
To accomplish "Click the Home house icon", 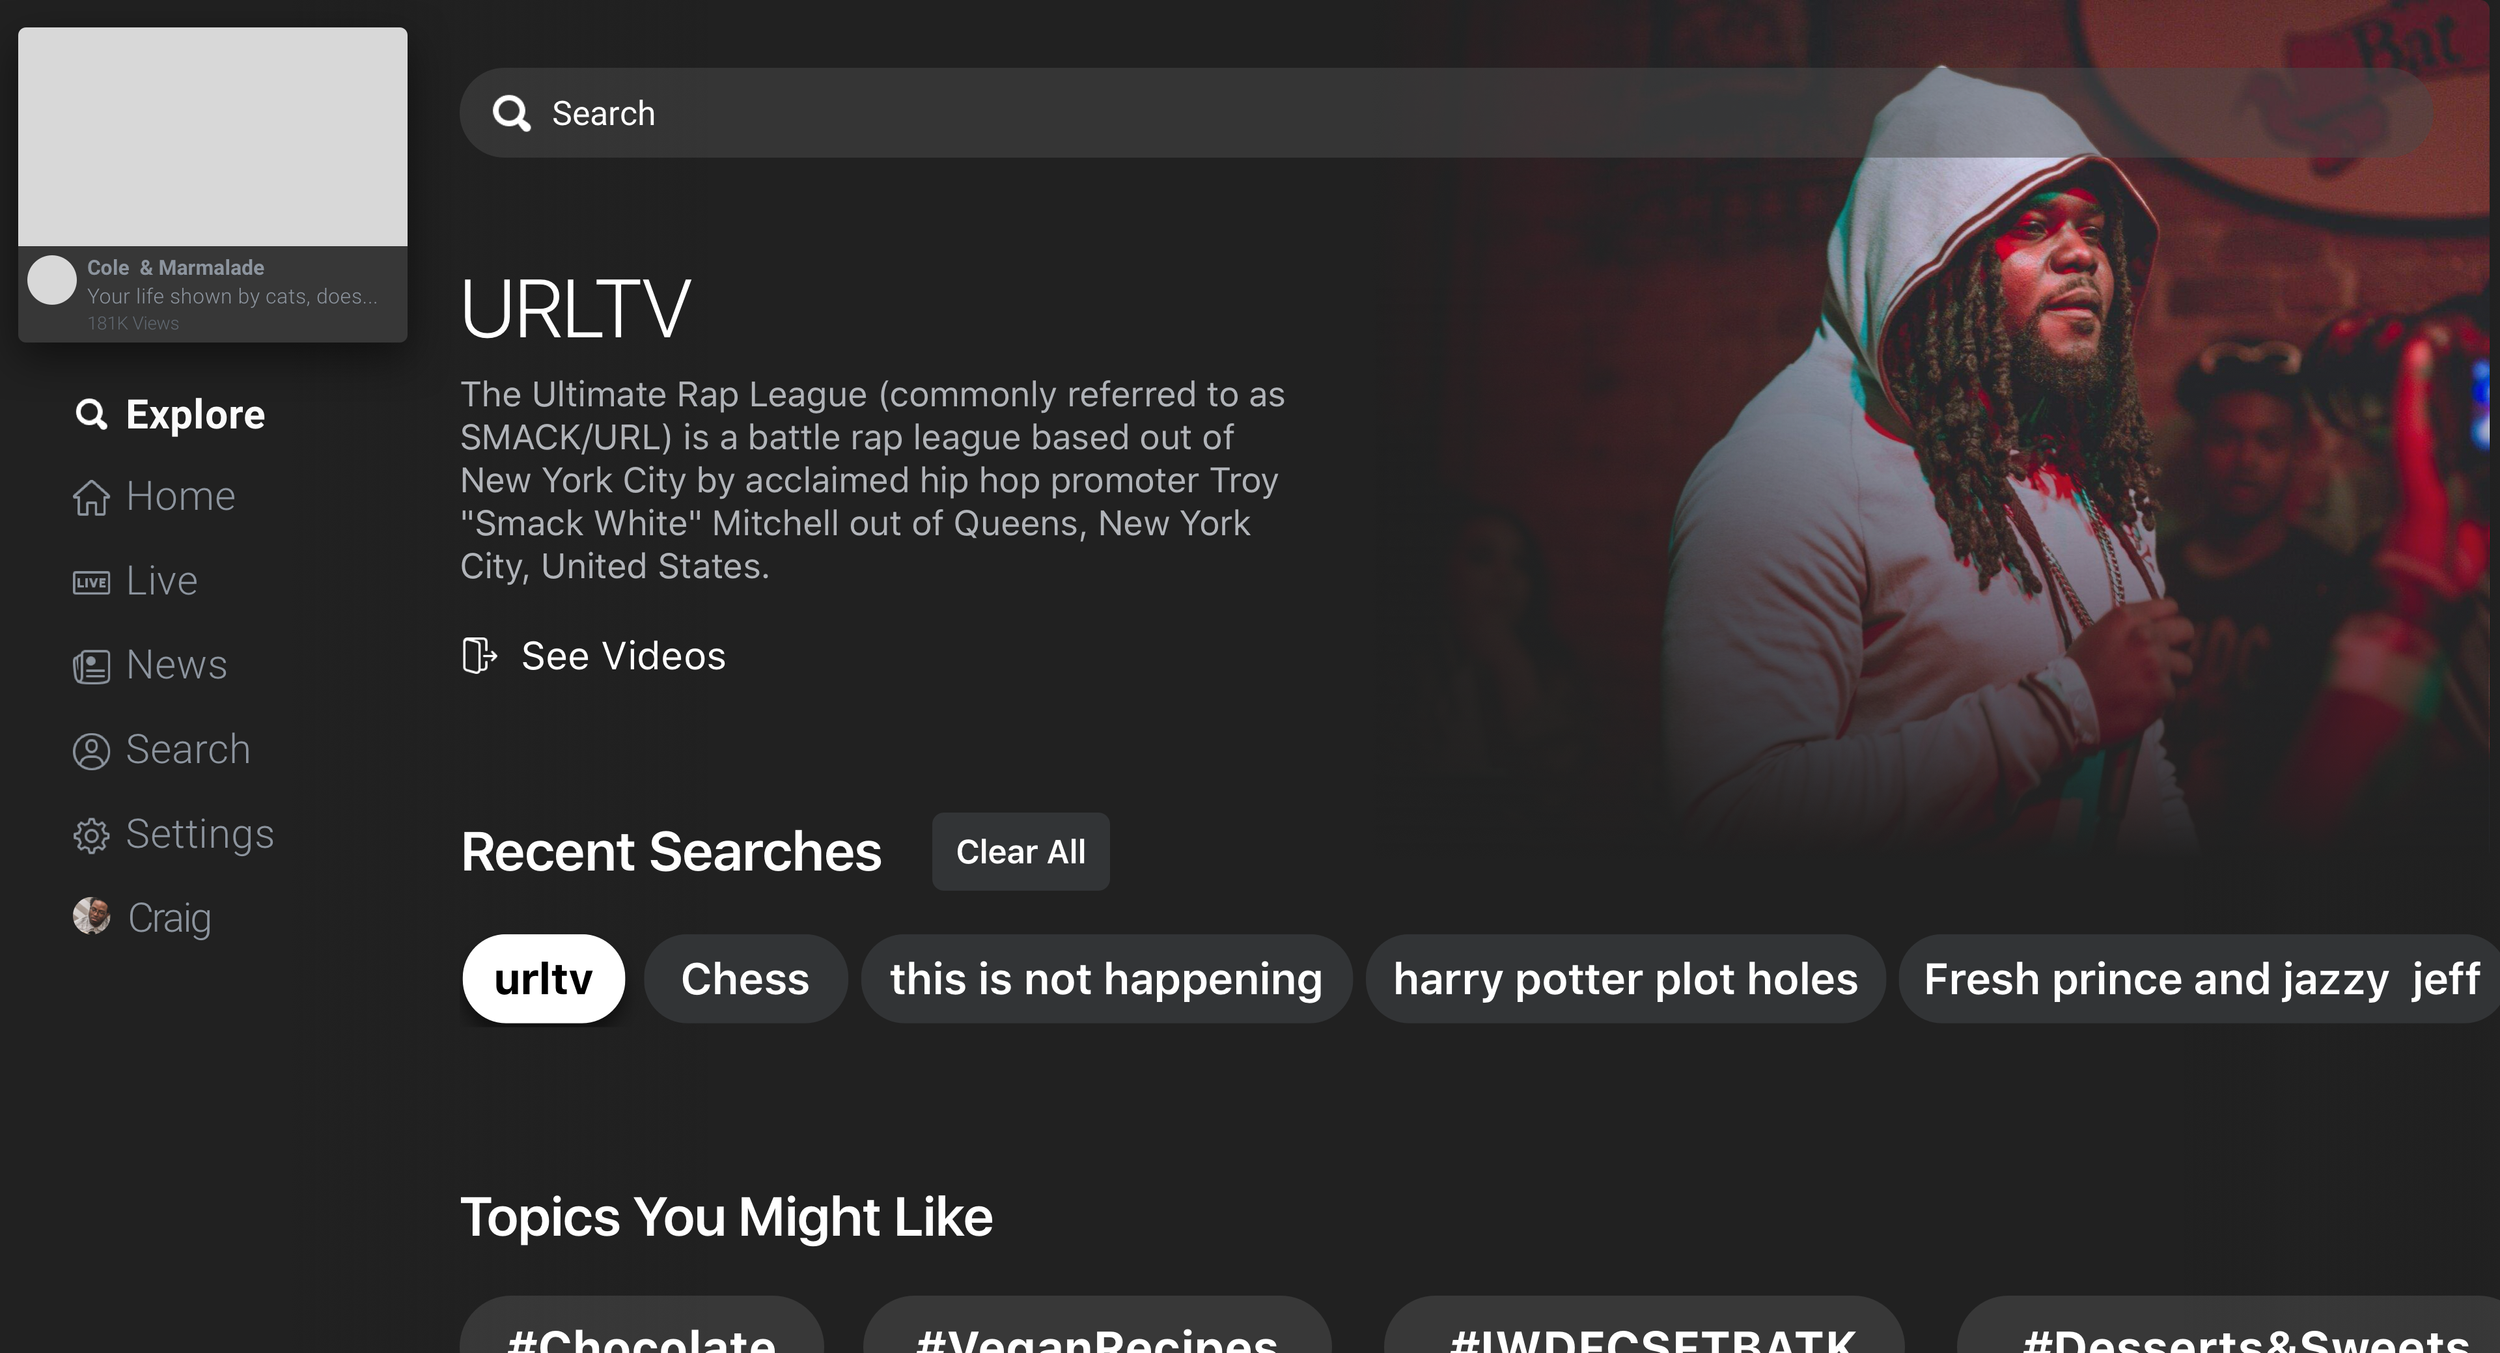I will [x=91, y=497].
